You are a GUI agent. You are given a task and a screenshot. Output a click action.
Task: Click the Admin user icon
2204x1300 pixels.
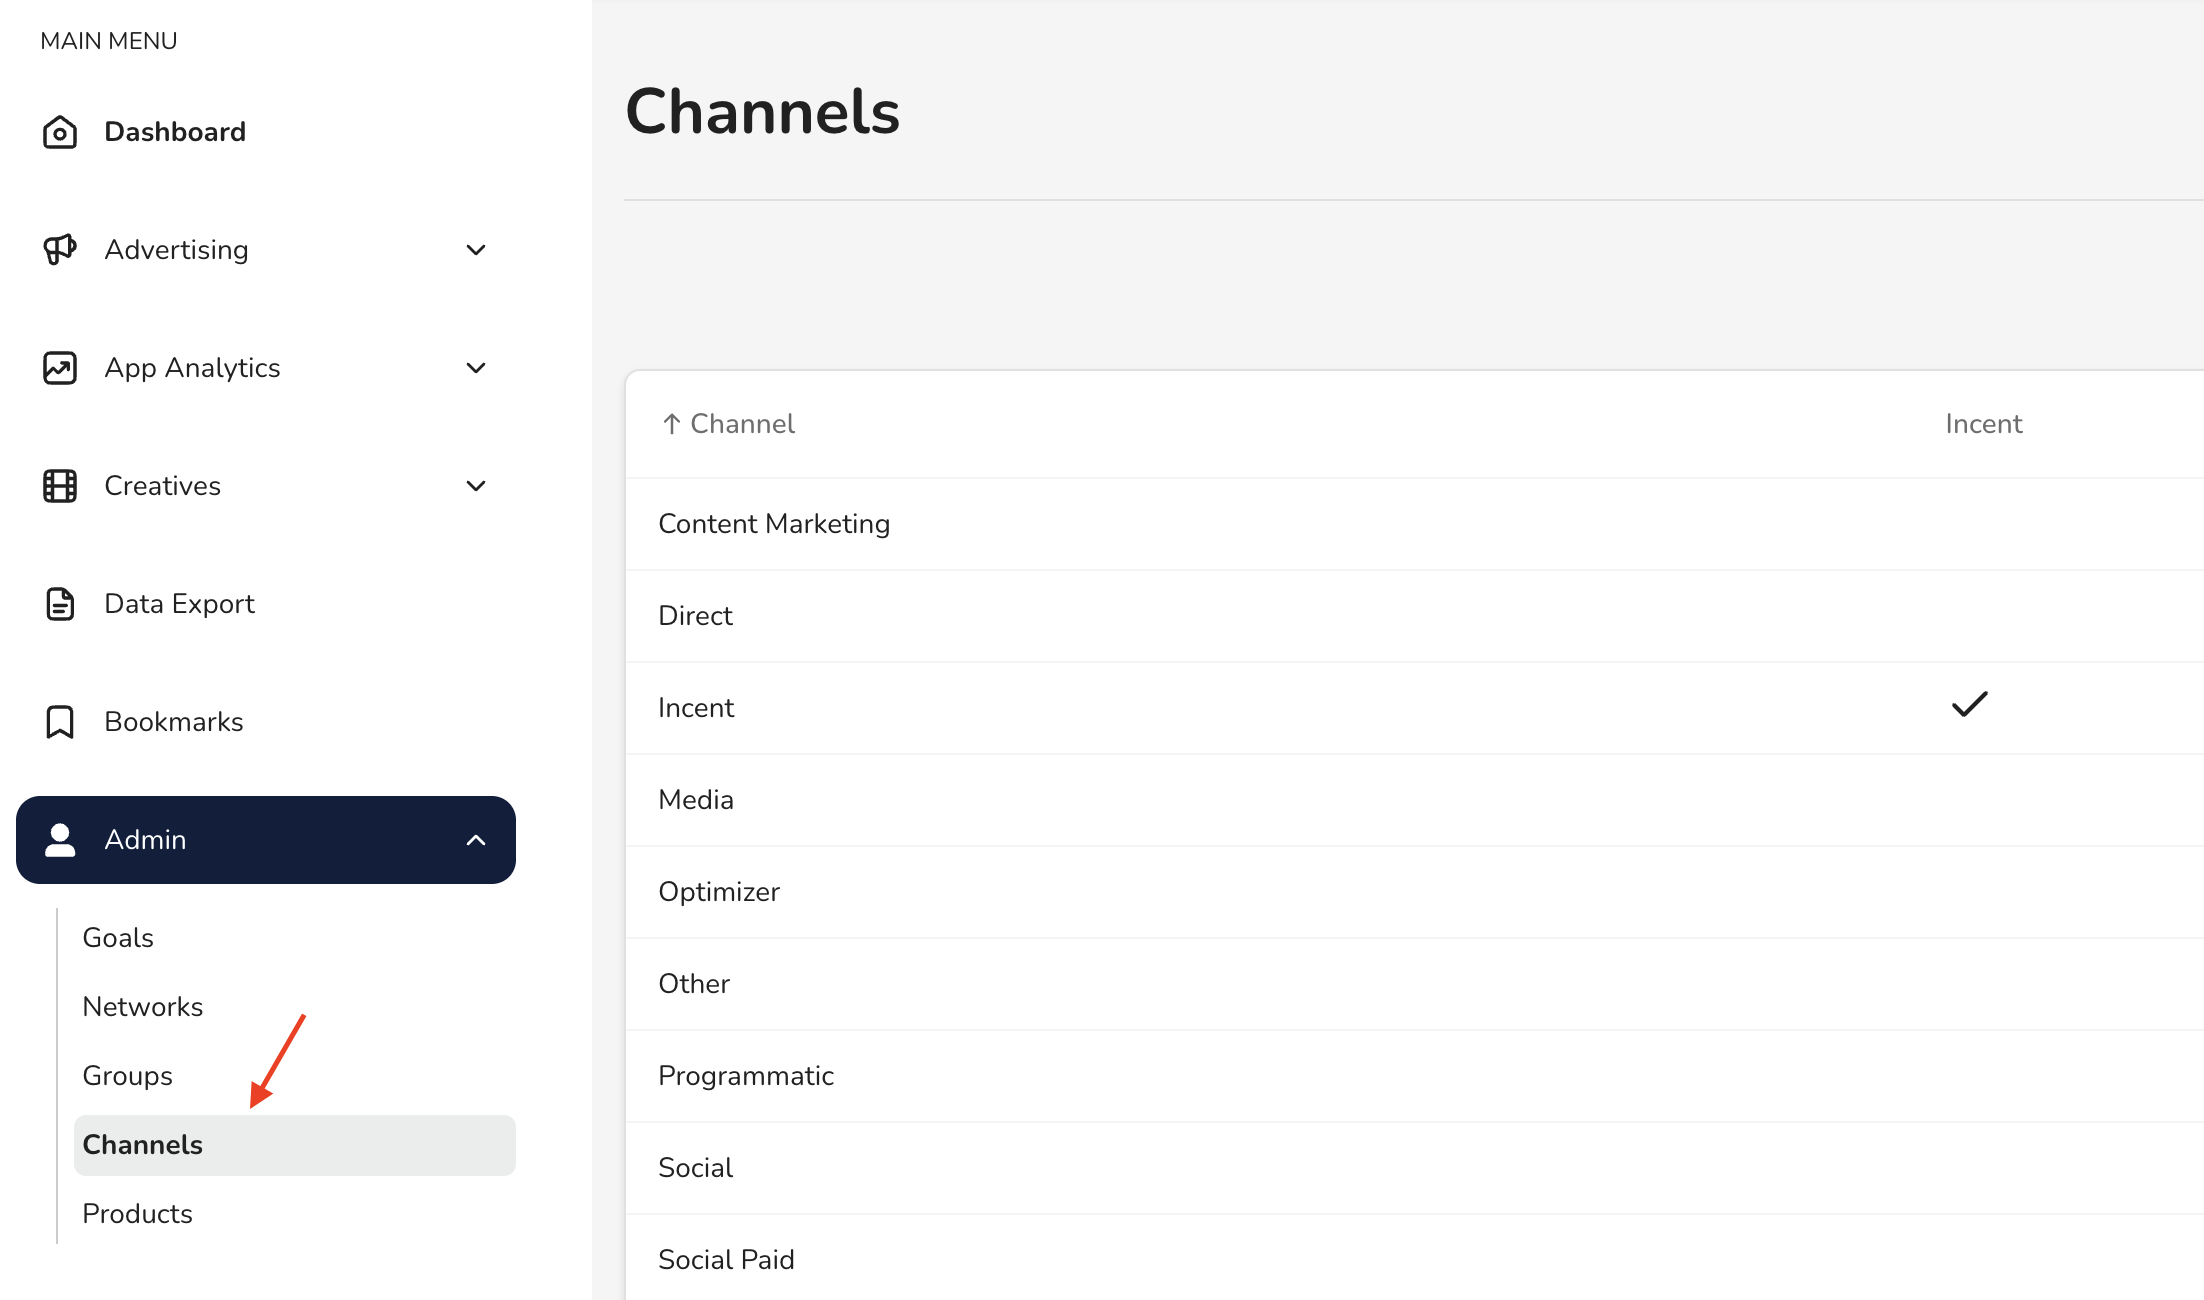coord(60,840)
